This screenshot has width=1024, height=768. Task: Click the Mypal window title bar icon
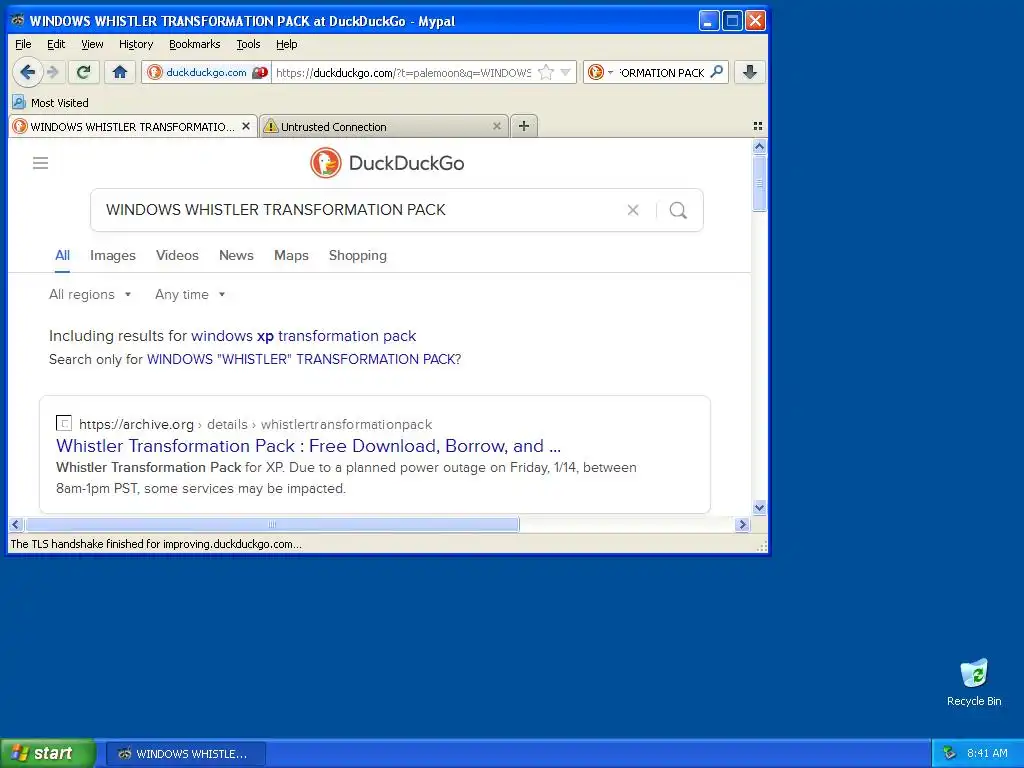point(18,20)
